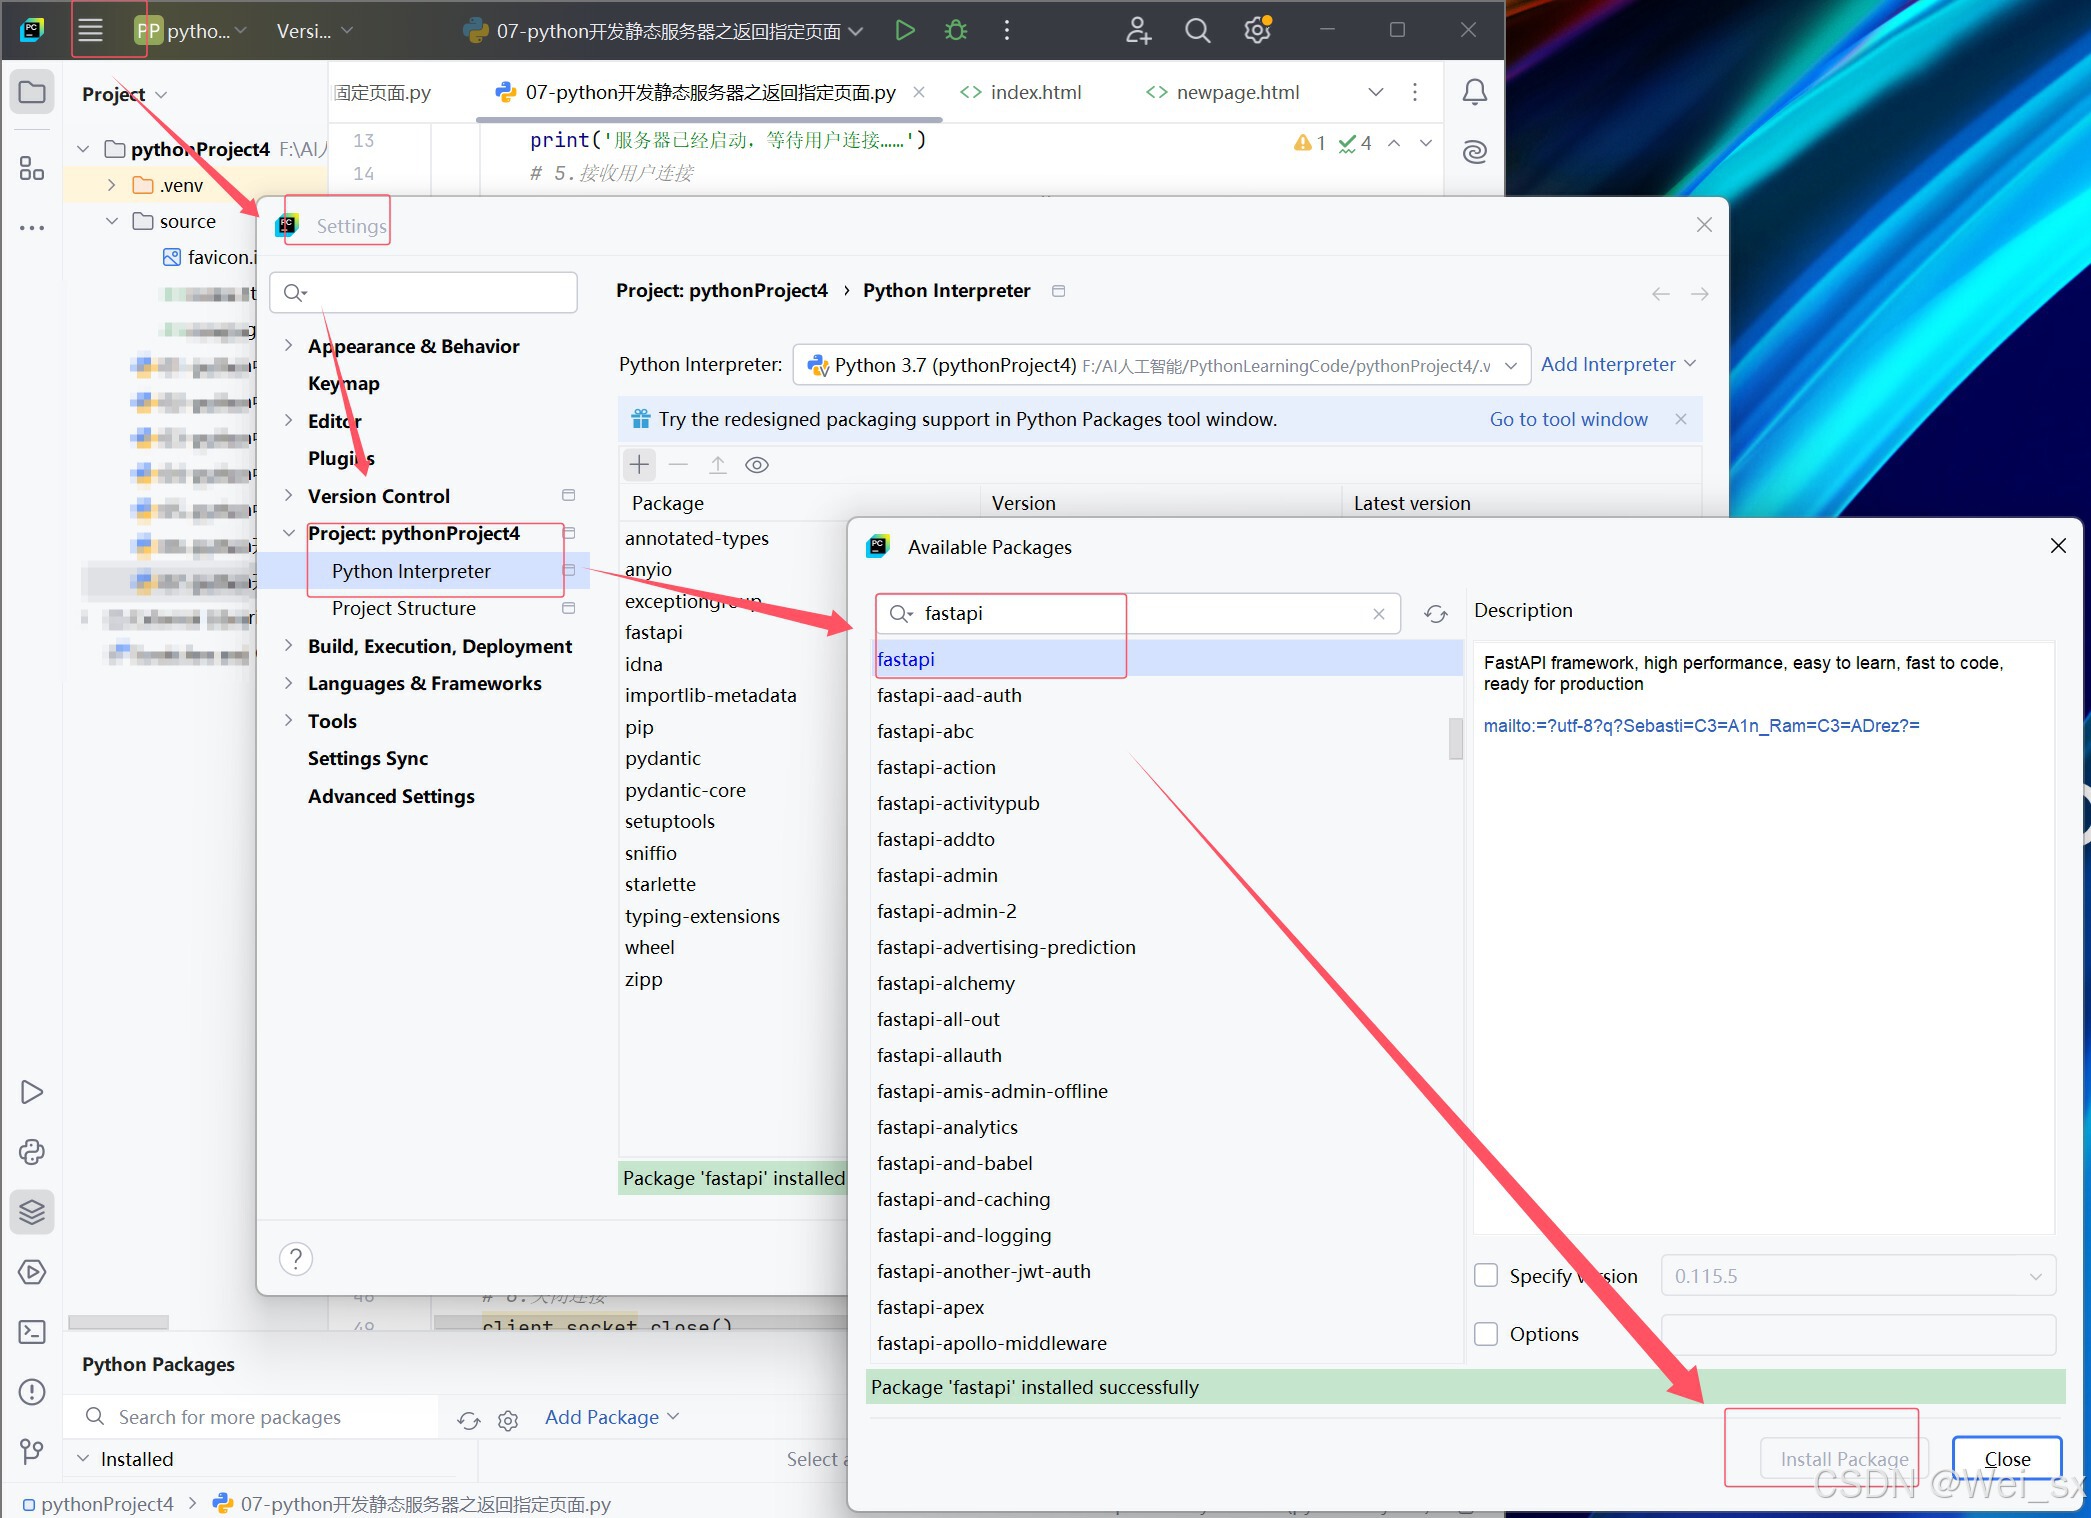Click the Debug bug icon
Viewport: 2091px width, 1518px height.
point(955,31)
